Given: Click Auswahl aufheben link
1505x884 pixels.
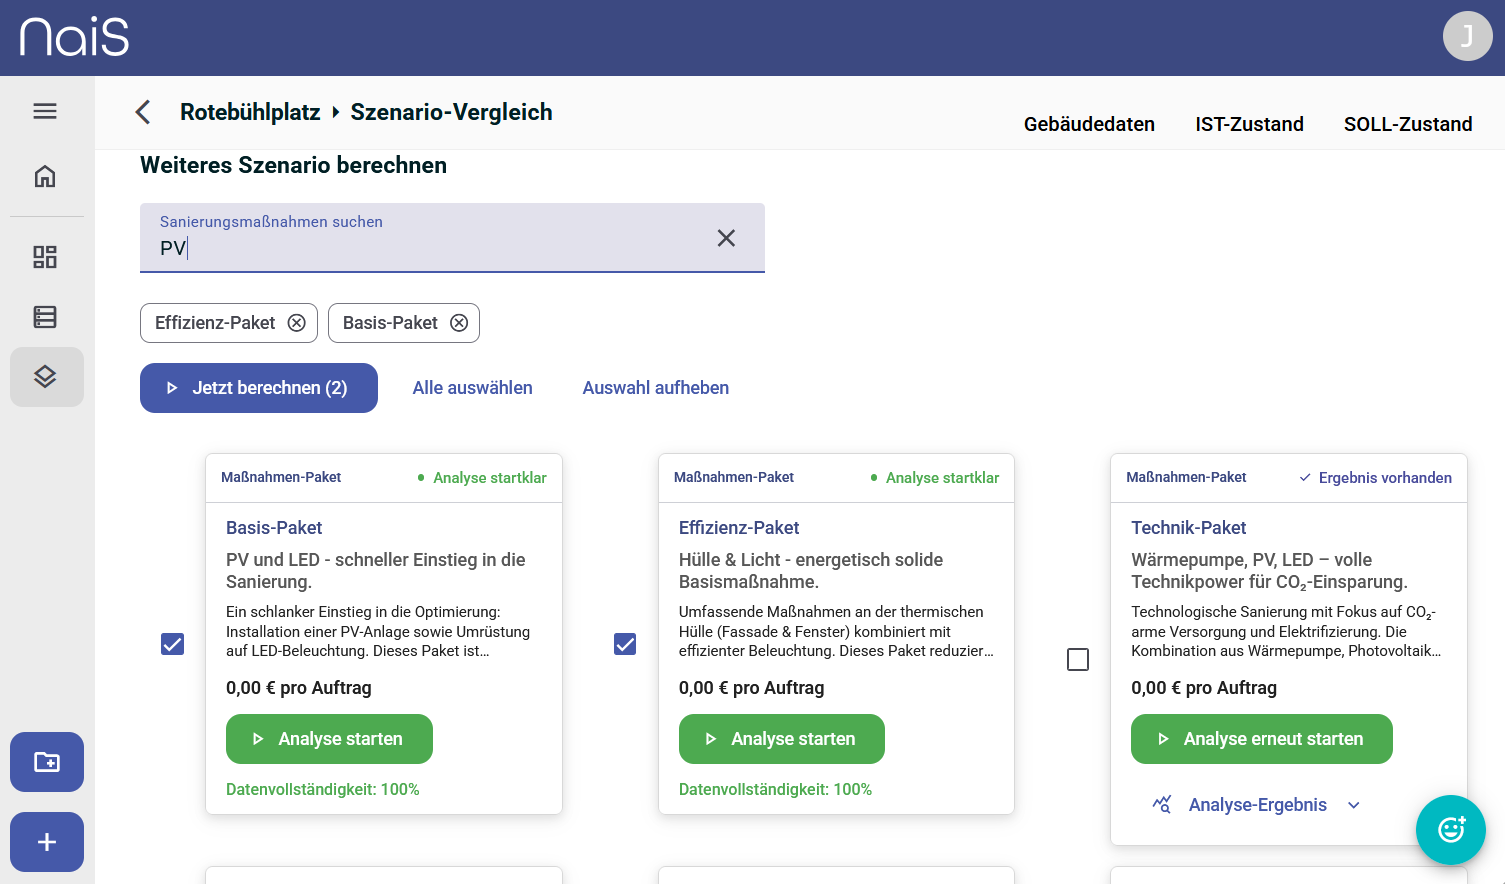Looking at the screenshot, I should click(x=656, y=388).
